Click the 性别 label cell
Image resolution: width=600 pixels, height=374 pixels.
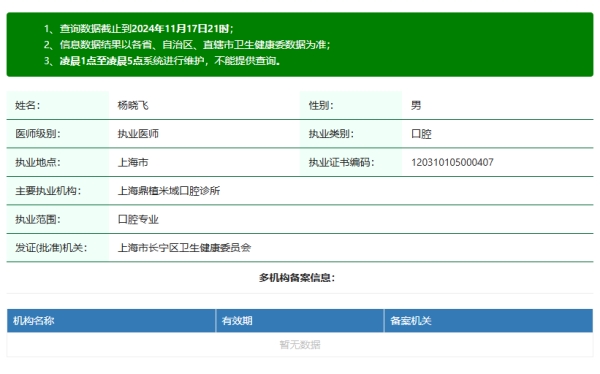[x=351, y=105]
